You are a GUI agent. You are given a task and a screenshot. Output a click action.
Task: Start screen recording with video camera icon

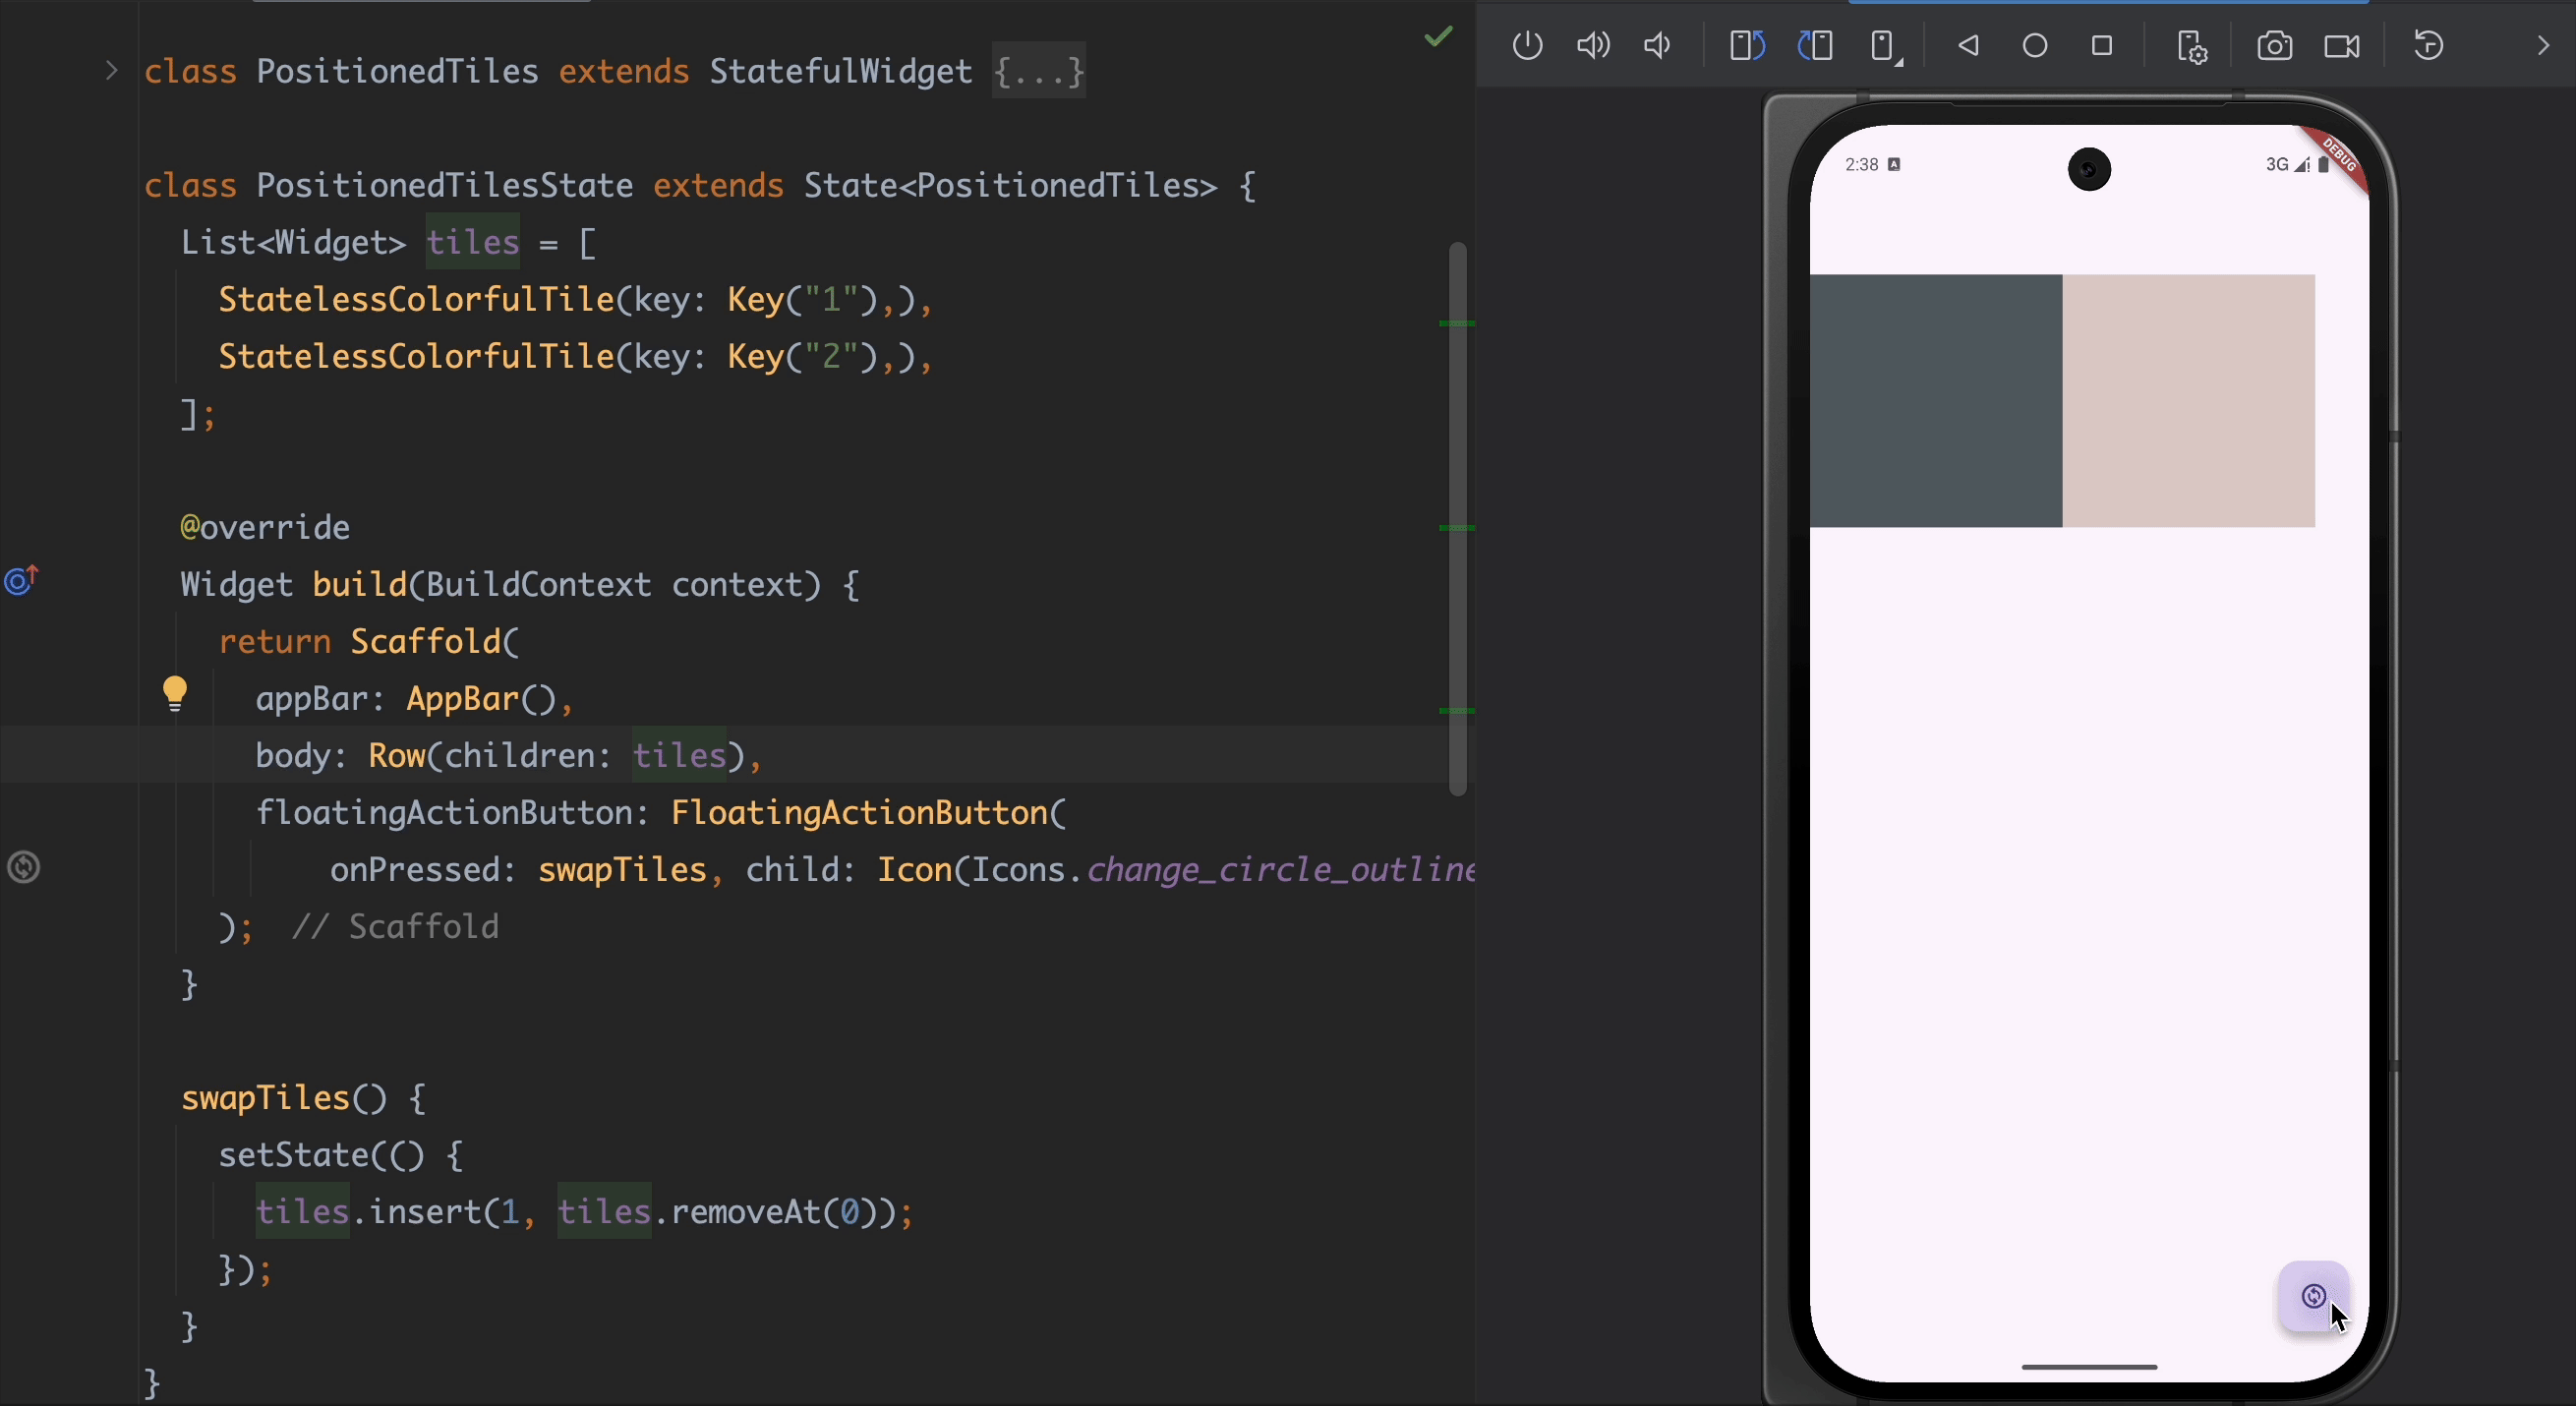pos(2341,46)
